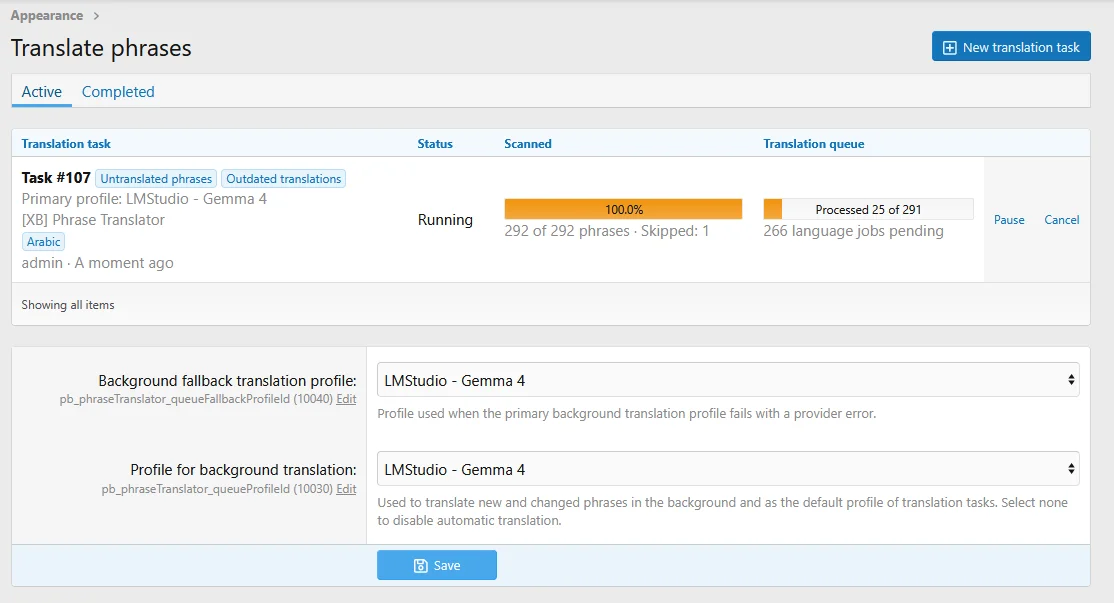Click '266 language jobs pending' text

coord(853,231)
